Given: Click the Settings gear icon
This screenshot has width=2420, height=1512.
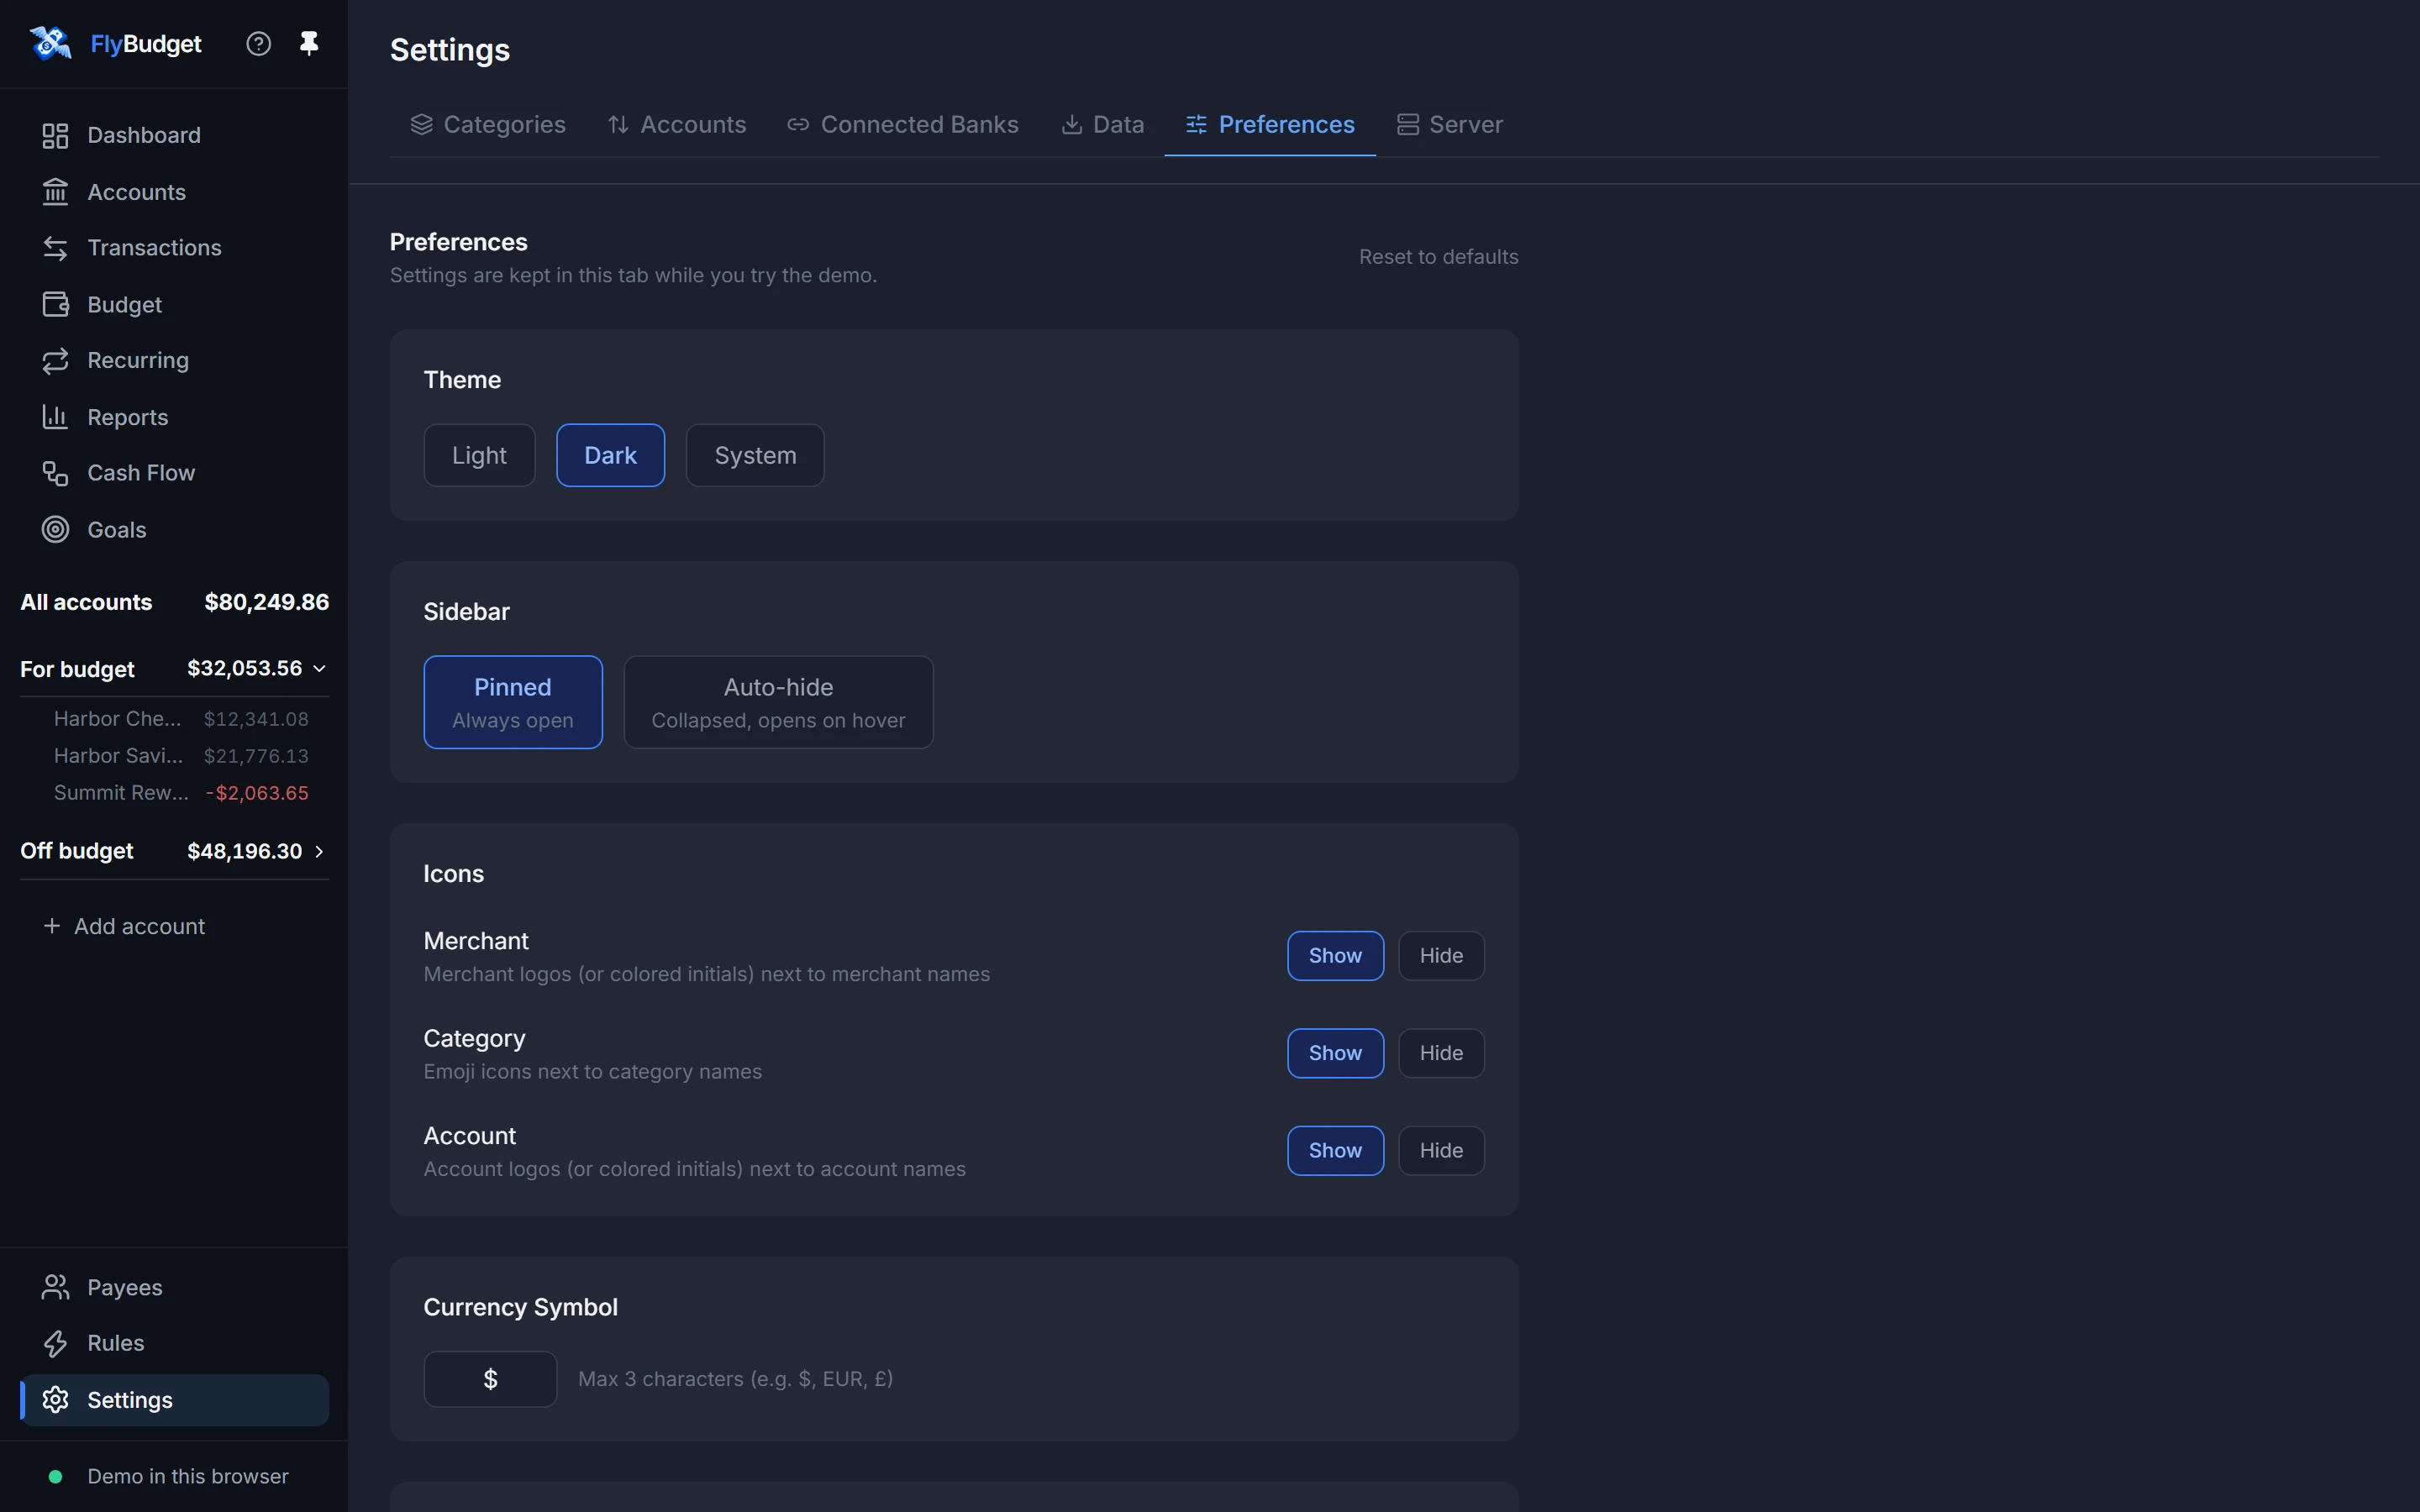Looking at the screenshot, I should 55,1400.
